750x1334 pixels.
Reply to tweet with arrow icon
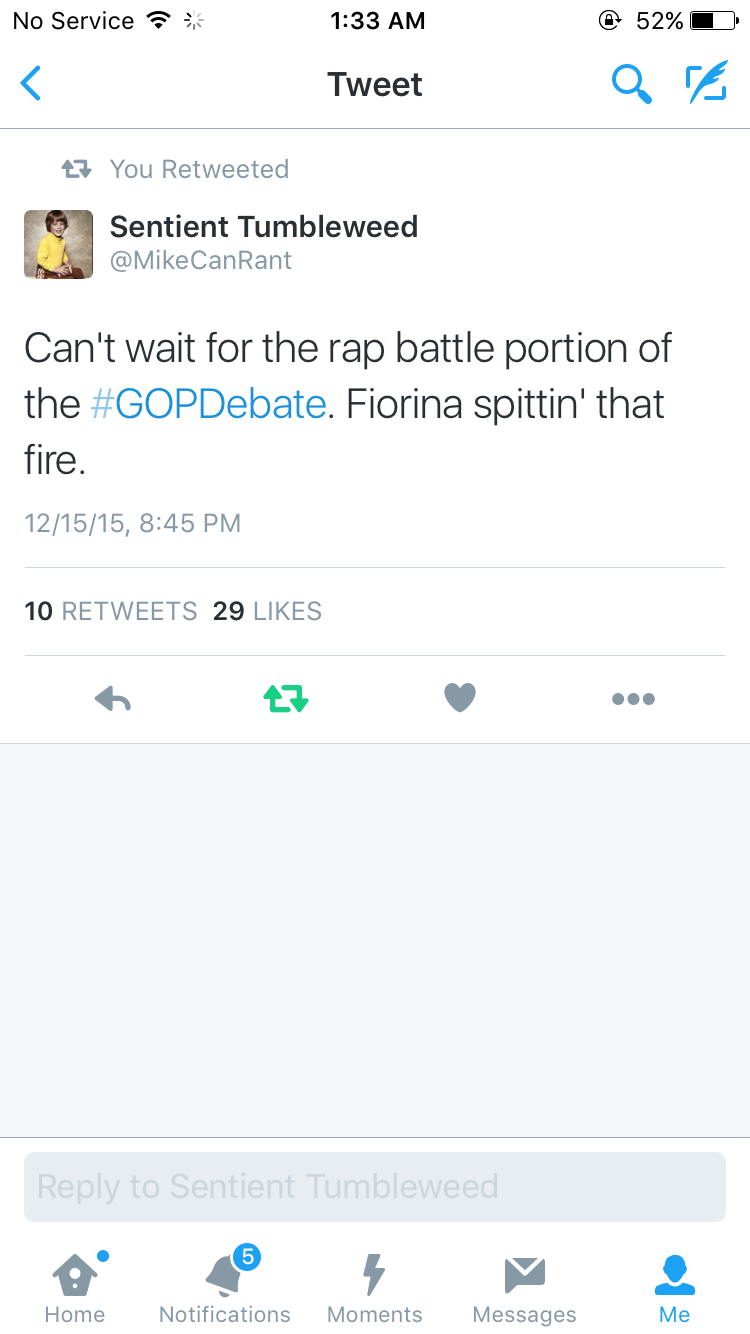[113, 699]
